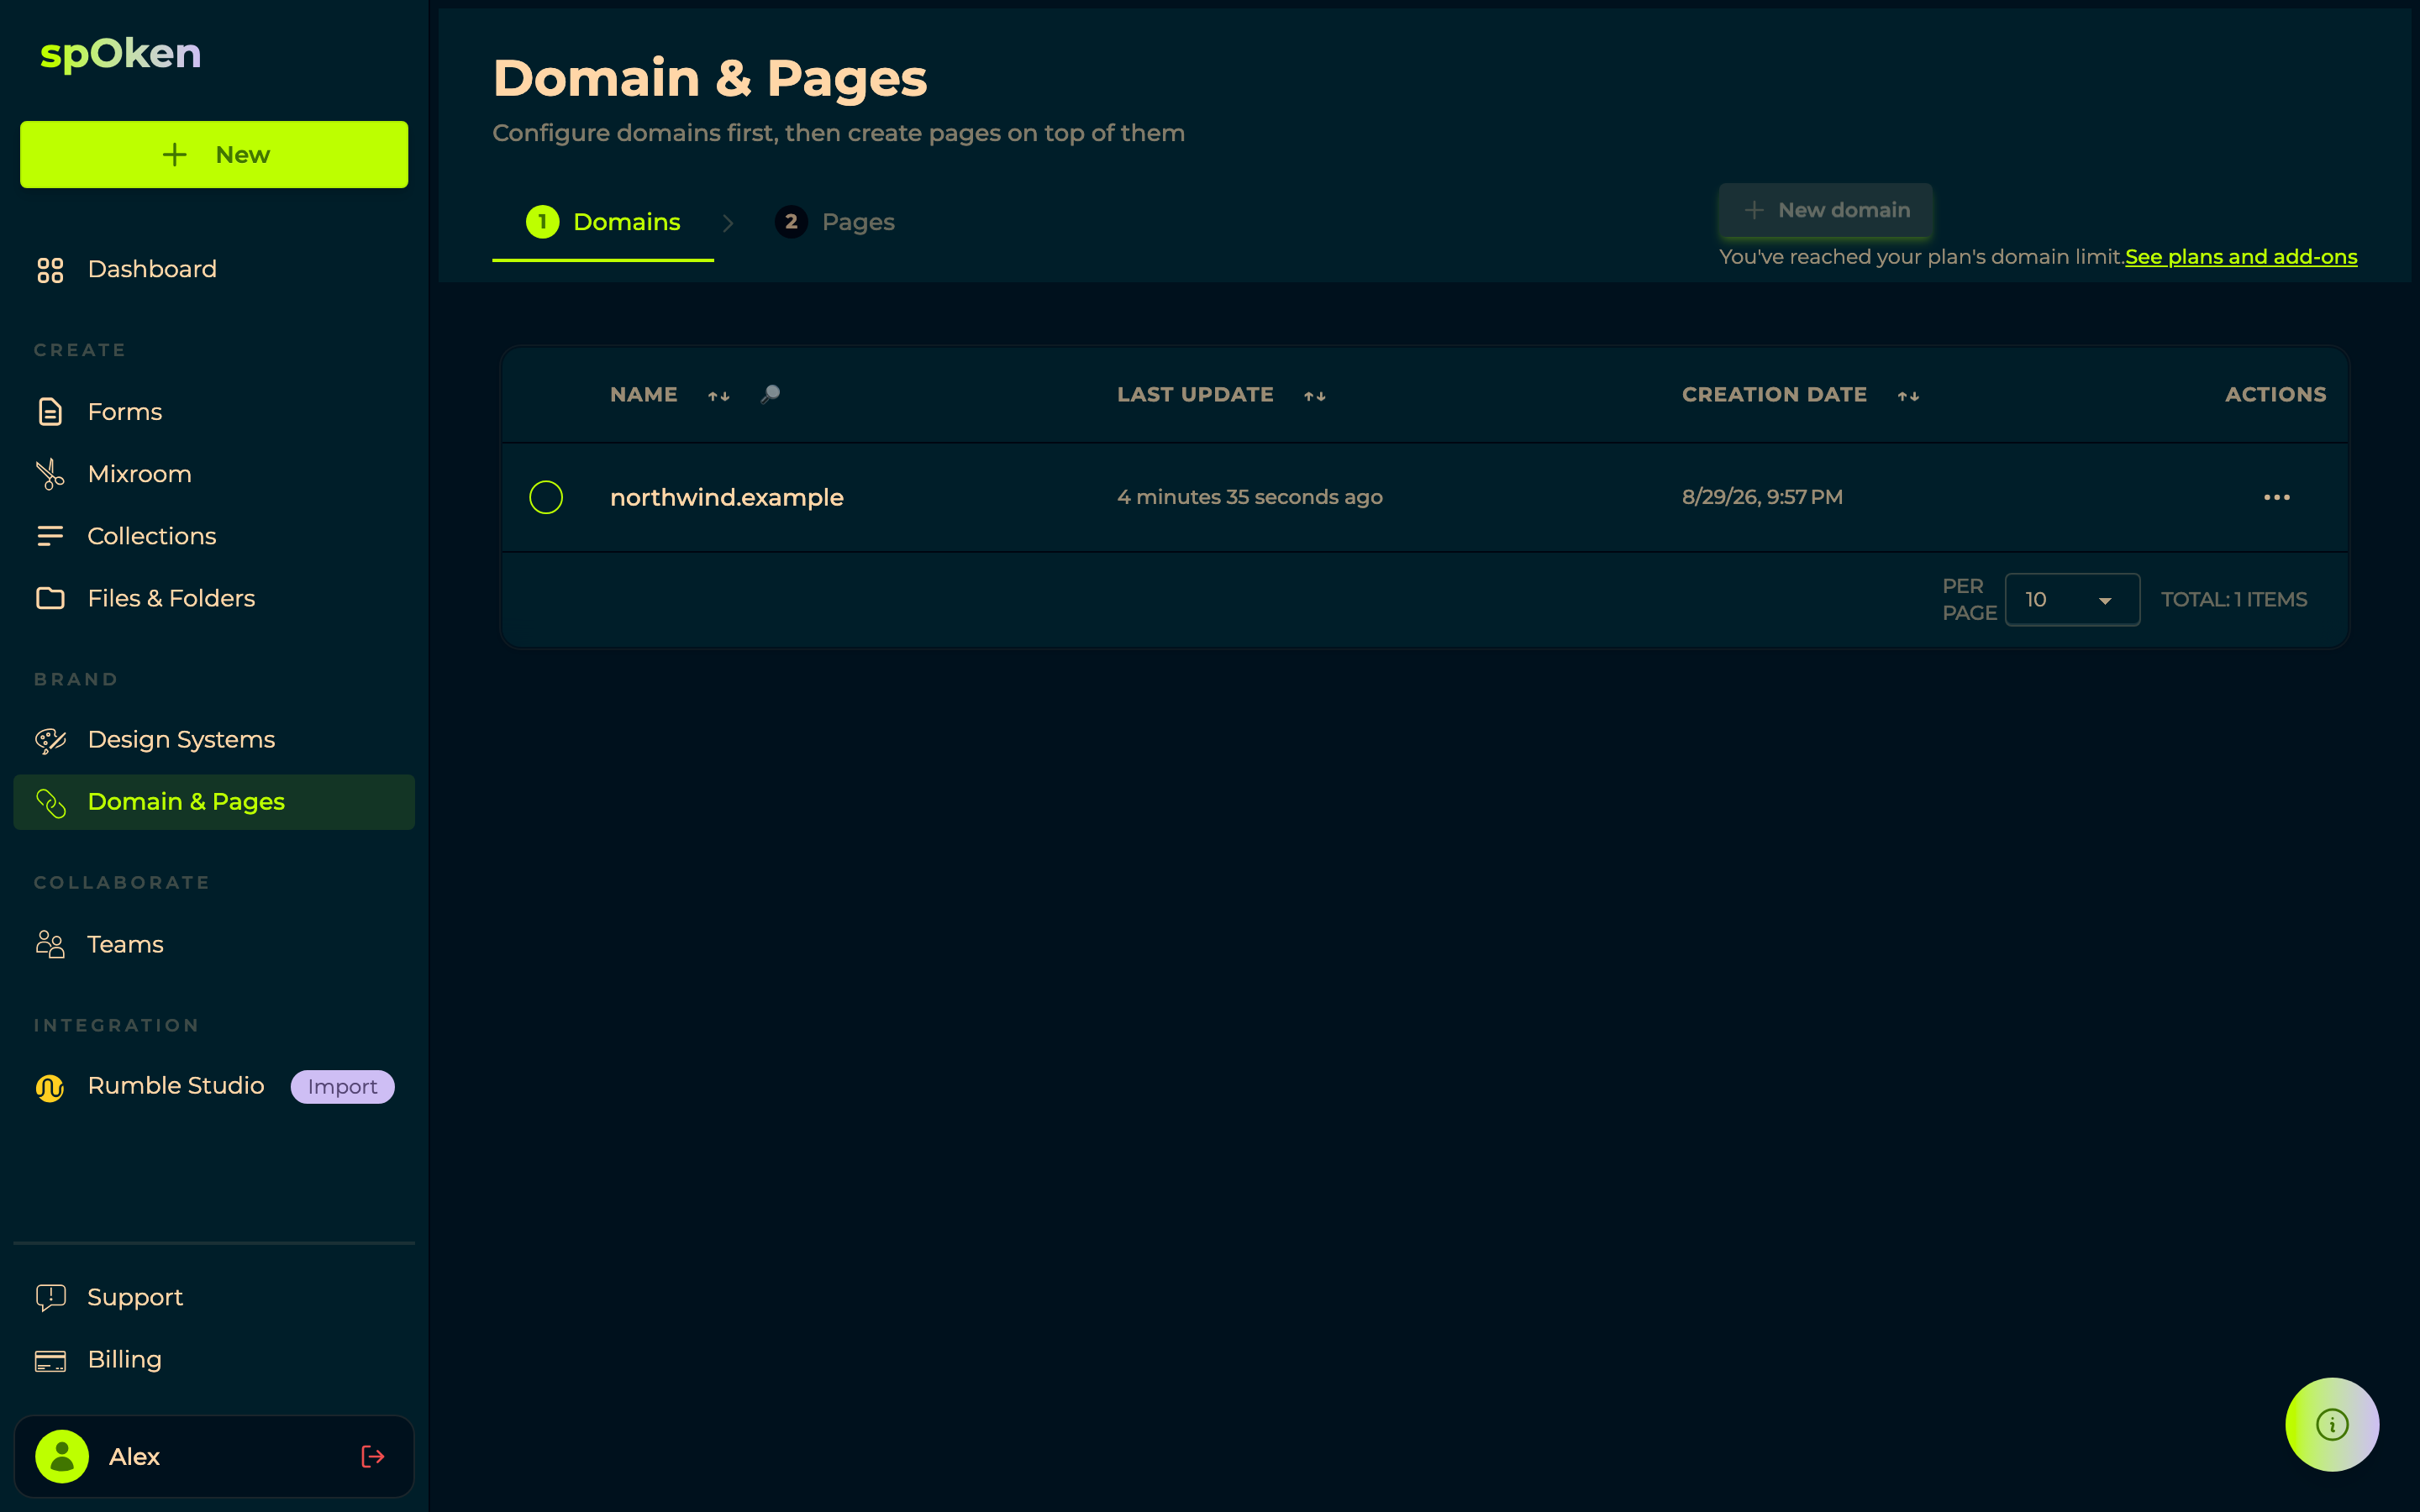Click the Forms document icon

point(50,412)
